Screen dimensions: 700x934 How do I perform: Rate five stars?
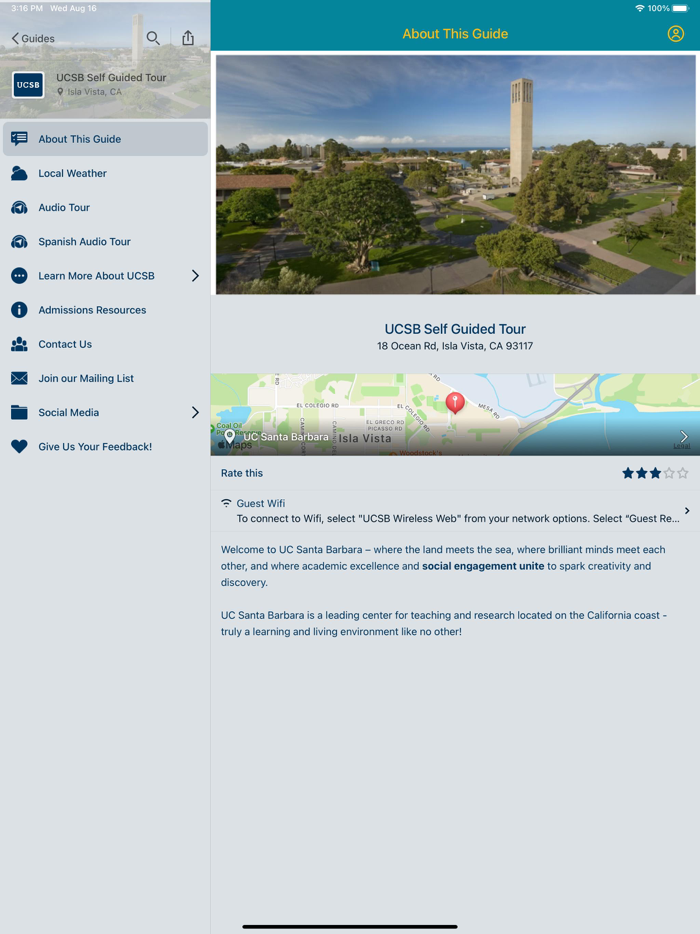point(683,473)
